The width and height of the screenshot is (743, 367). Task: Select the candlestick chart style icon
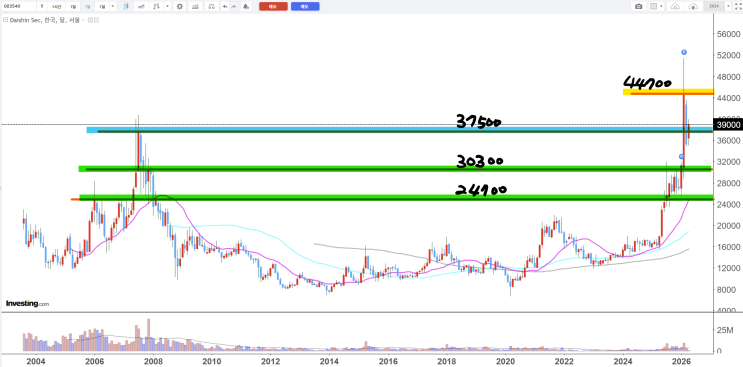pos(126,6)
